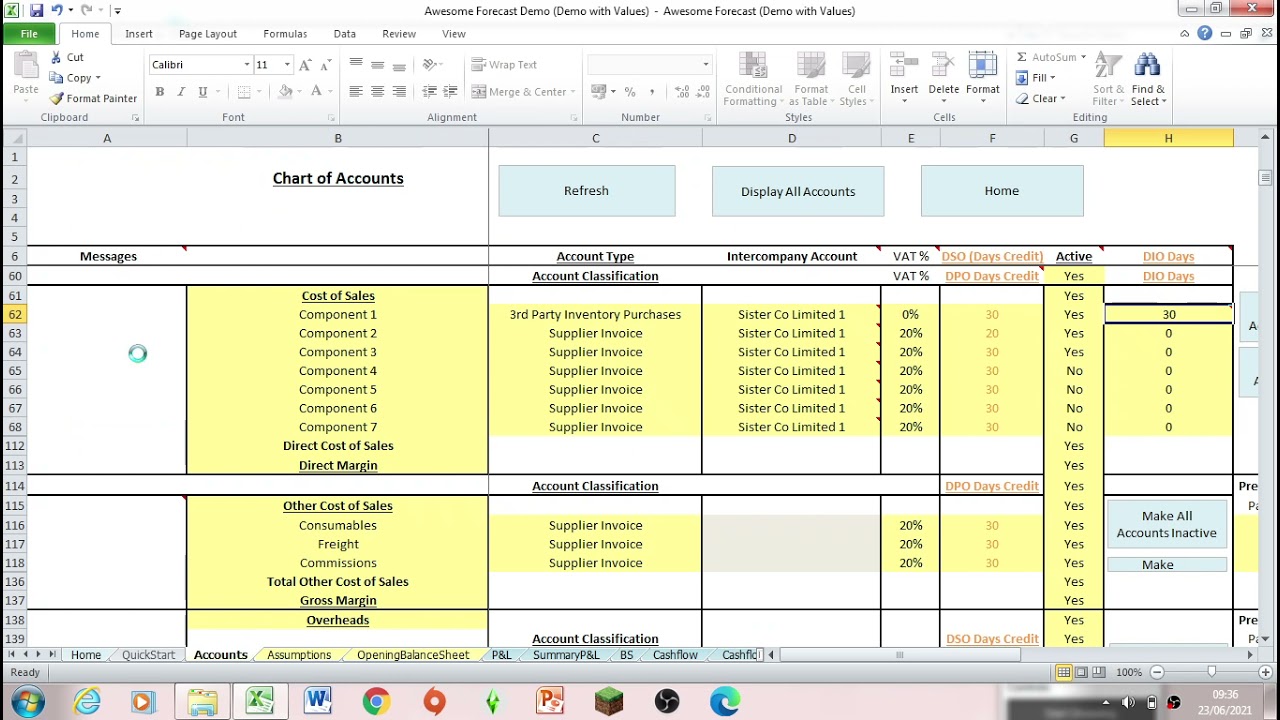Screen dimensions: 1280x720
Task: Click Increase Font Size icon
Action: click(305, 65)
